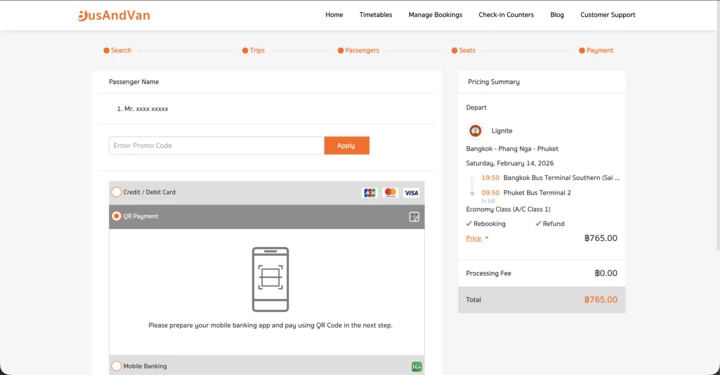The width and height of the screenshot is (720, 375).
Task: Click the 19:50 departure time
Action: click(490, 178)
